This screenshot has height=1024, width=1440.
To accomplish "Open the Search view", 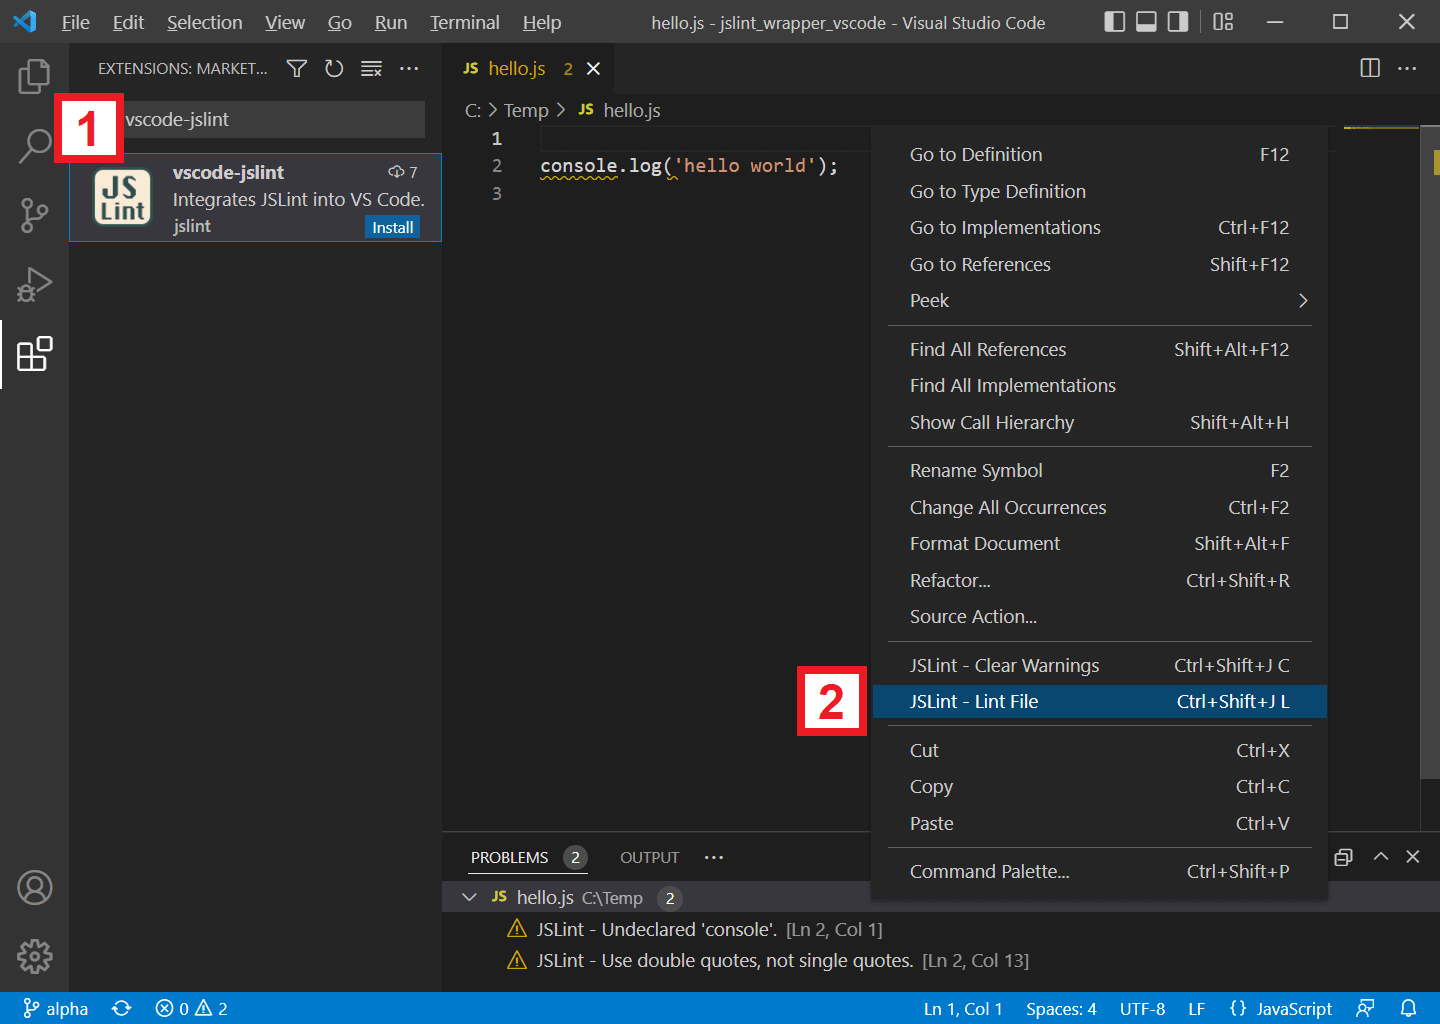I will click(x=34, y=145).
